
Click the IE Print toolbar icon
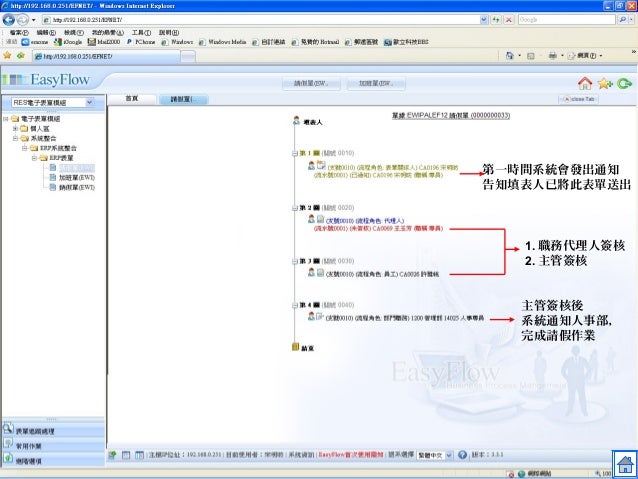click(x=552, y=56)
